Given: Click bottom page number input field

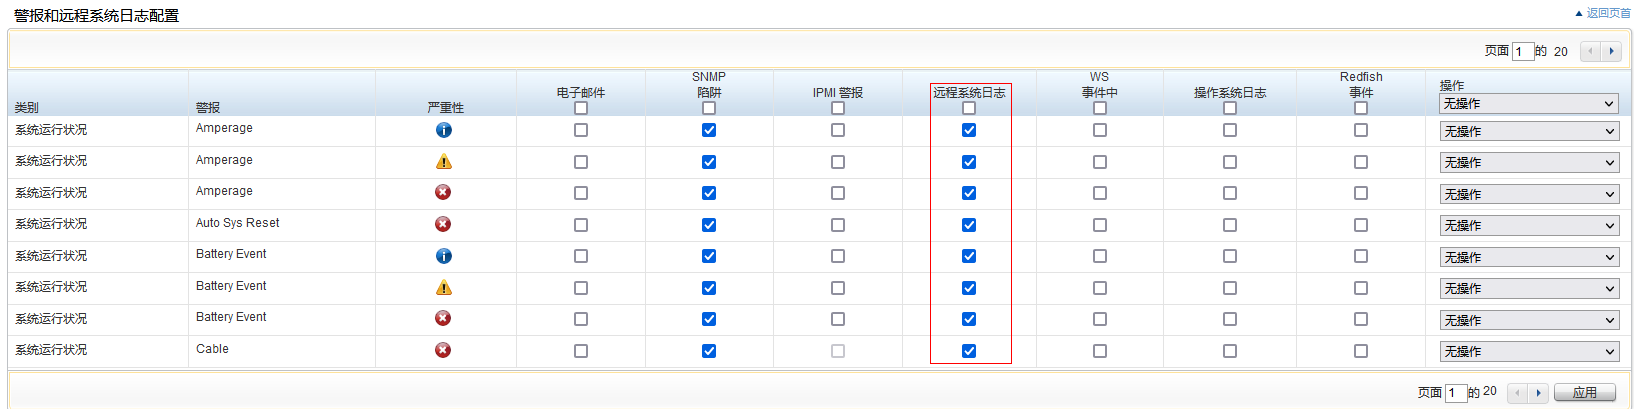Looking at the screenshot, I should [x=1456, y=393].
